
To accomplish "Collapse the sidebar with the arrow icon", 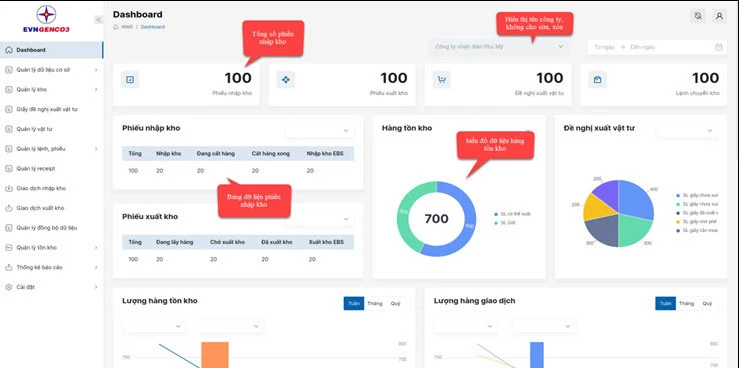I will 98,19.
